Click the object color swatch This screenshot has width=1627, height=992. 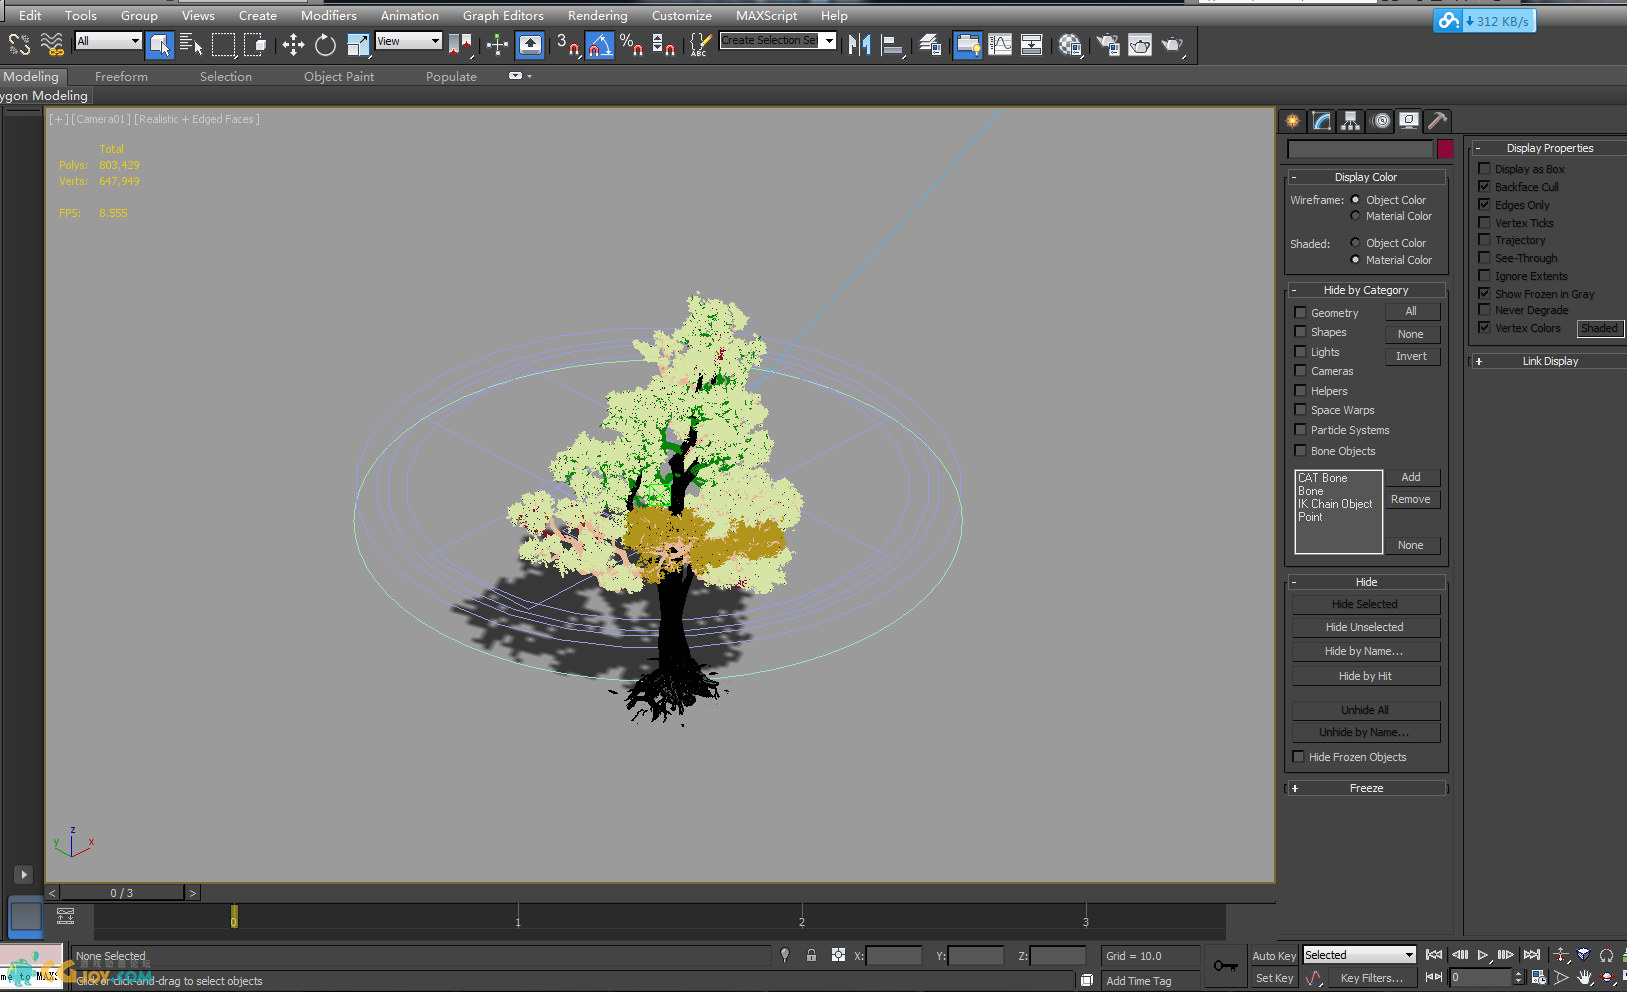click(x=1445, y=148)
